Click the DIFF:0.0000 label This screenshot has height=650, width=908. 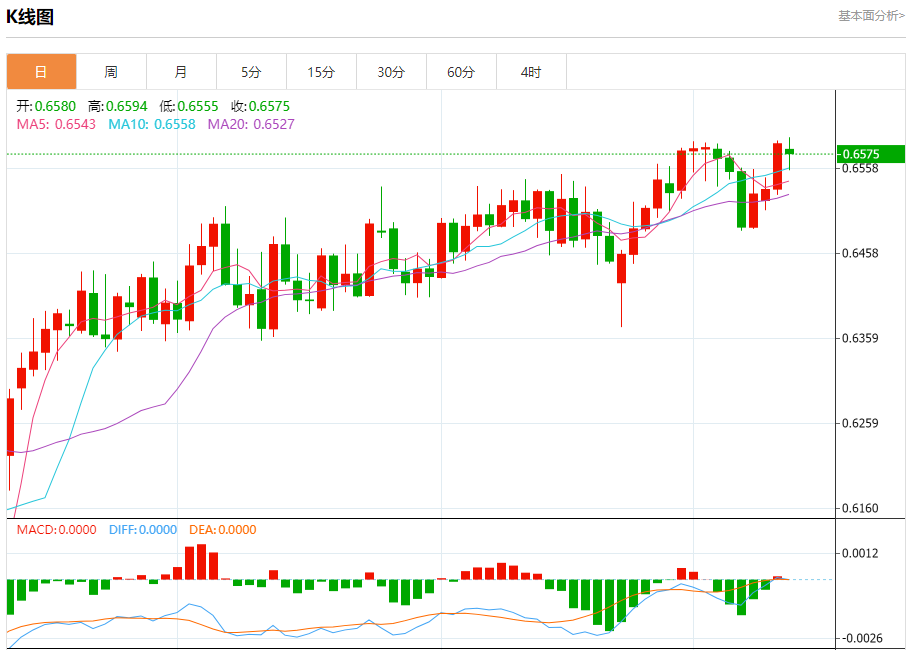click(x=143, y=530)
